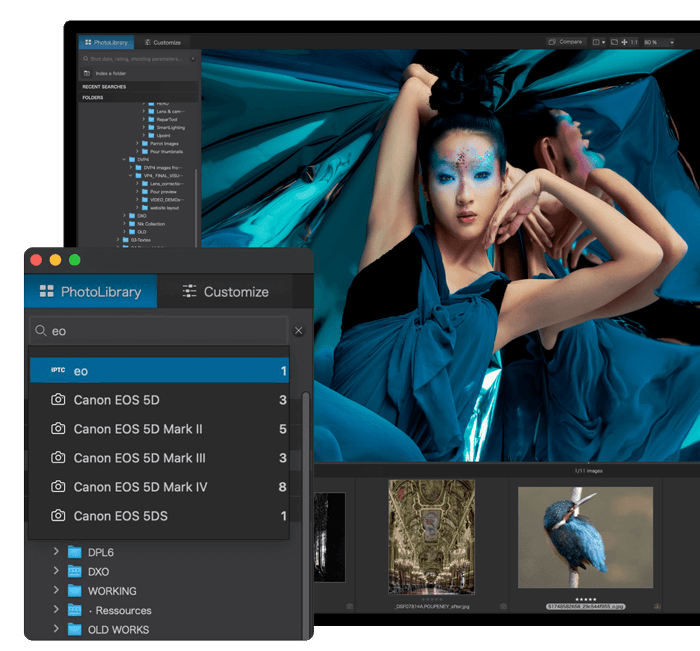The width and height of the screenshot is (700, 651).
Task: Pick the Canon EOS 5D Mark IV suggestion
Action: tap(159, 487)
